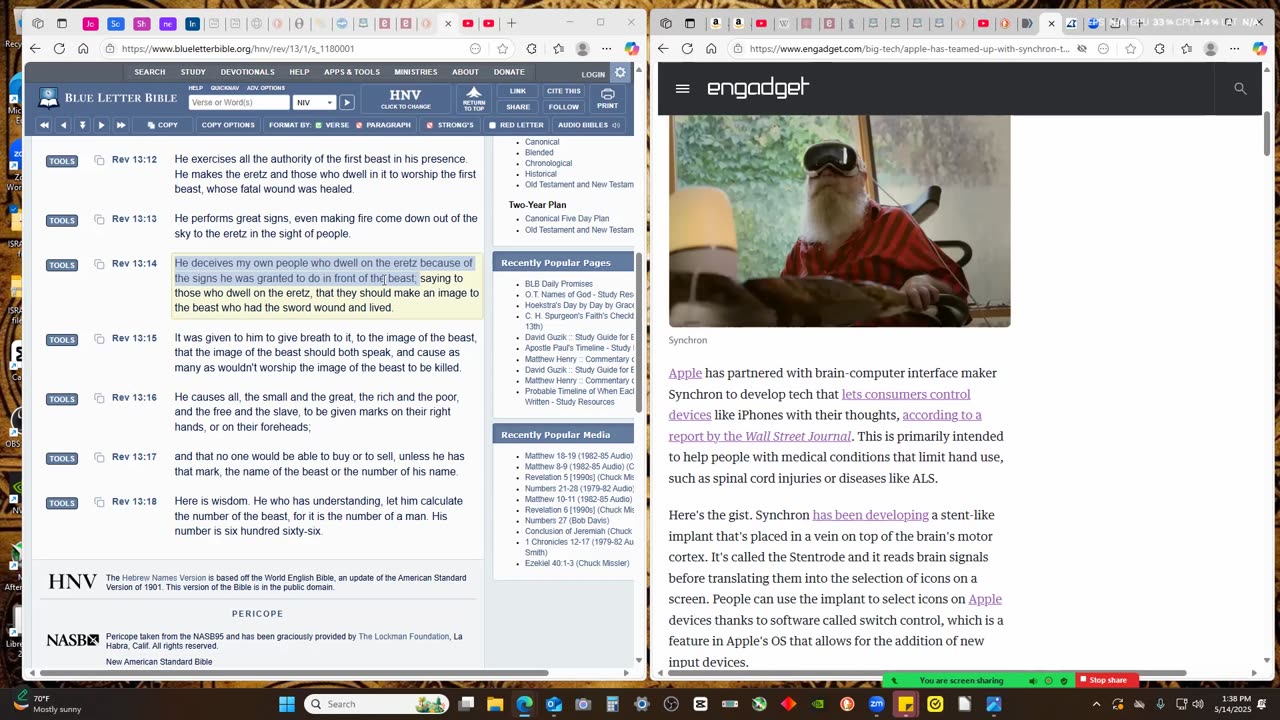
Task: Click the Synchron Vision Pro article image
Action: 840,221
